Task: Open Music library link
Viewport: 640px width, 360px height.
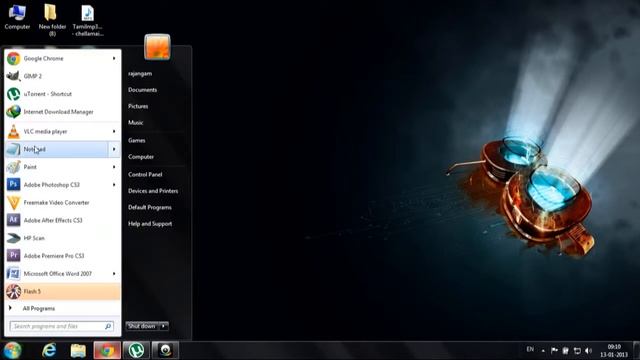Action: click(x=136, y=122)
